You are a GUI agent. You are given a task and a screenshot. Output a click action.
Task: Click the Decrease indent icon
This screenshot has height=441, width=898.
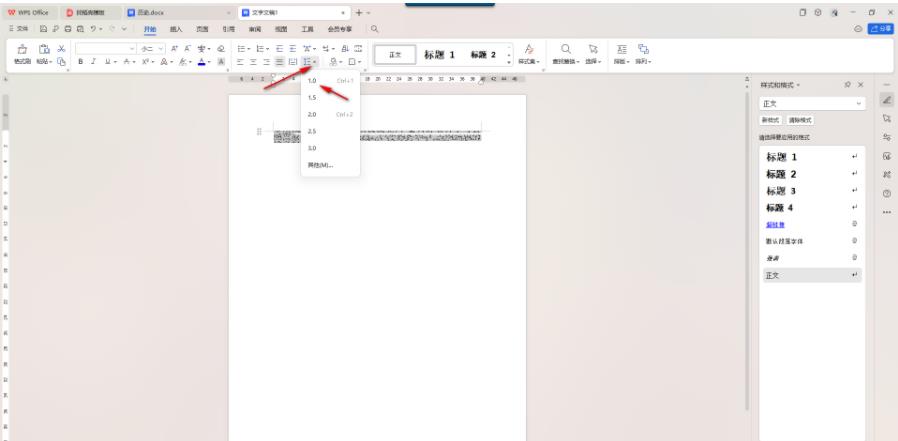coord(280,49)
